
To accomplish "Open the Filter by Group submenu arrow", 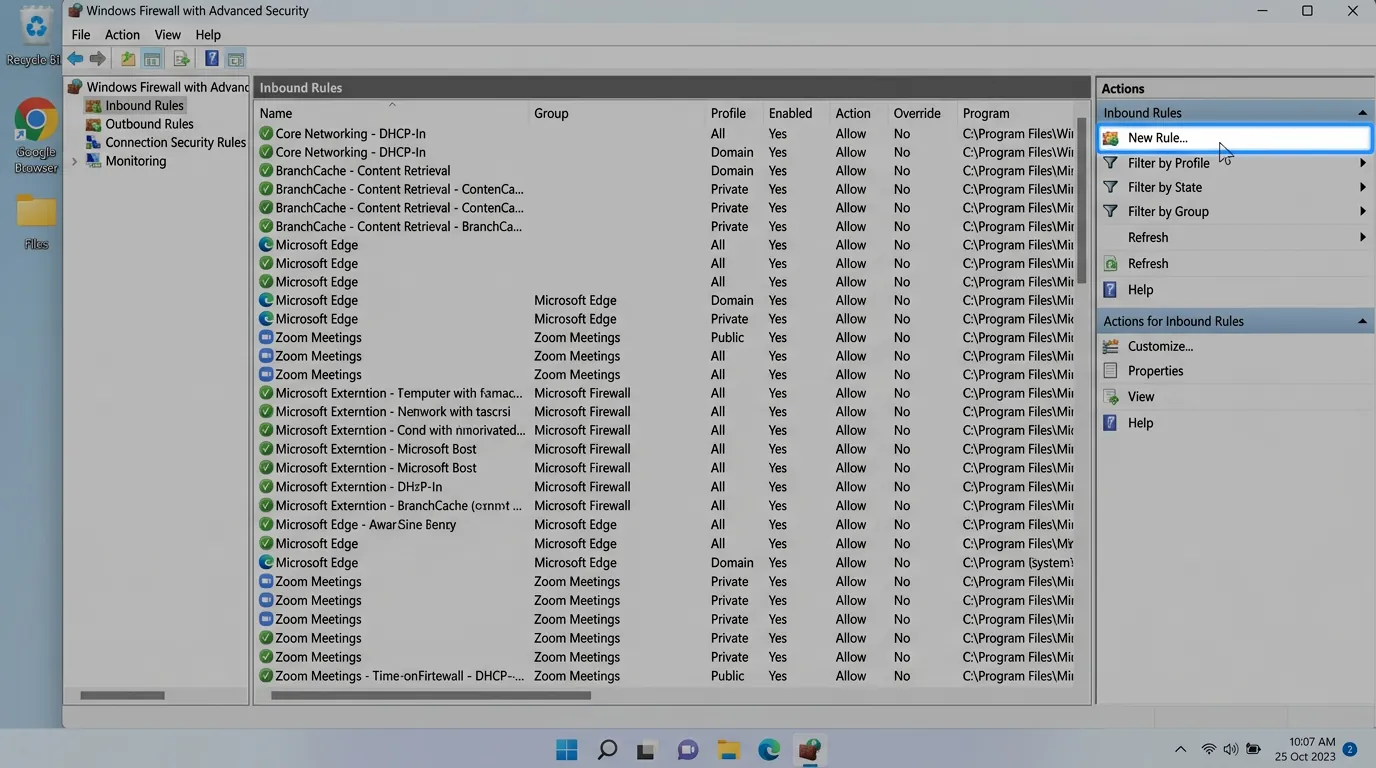I will (x=1362, y=211).
